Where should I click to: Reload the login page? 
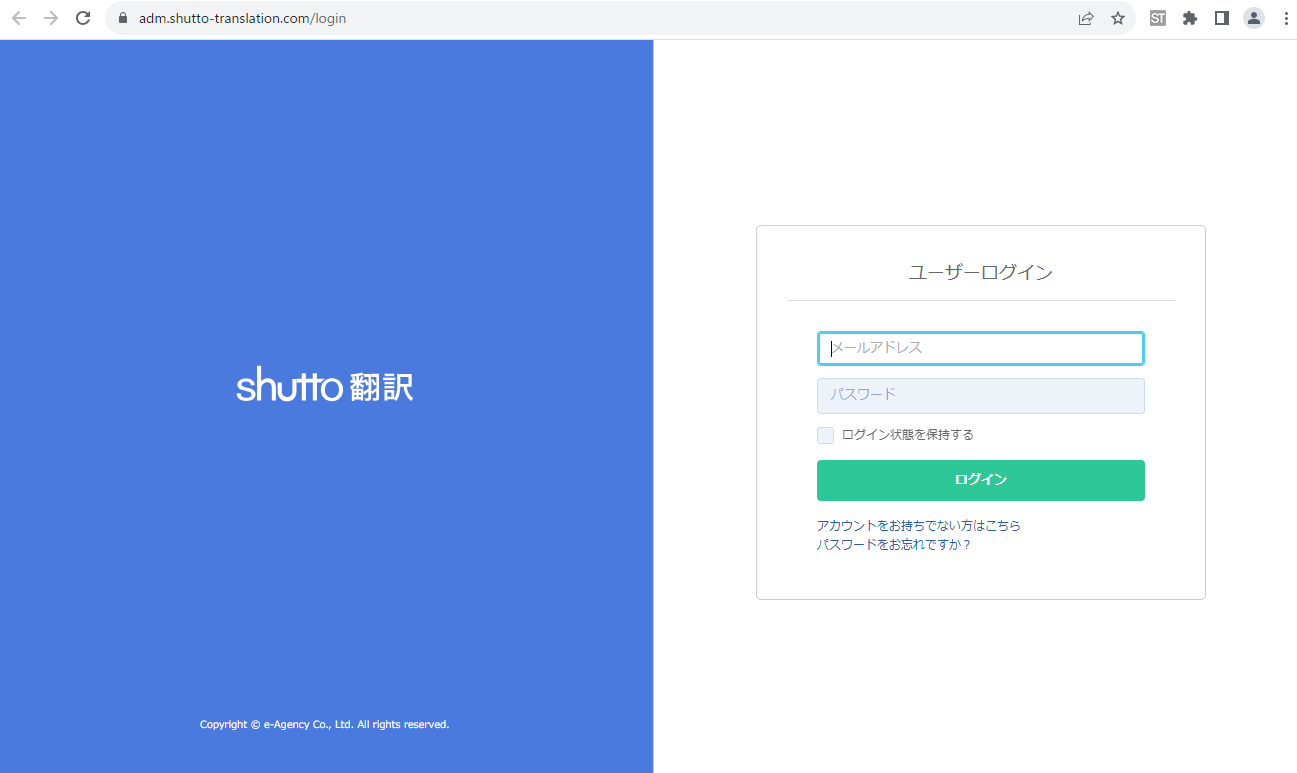[84, 18]
